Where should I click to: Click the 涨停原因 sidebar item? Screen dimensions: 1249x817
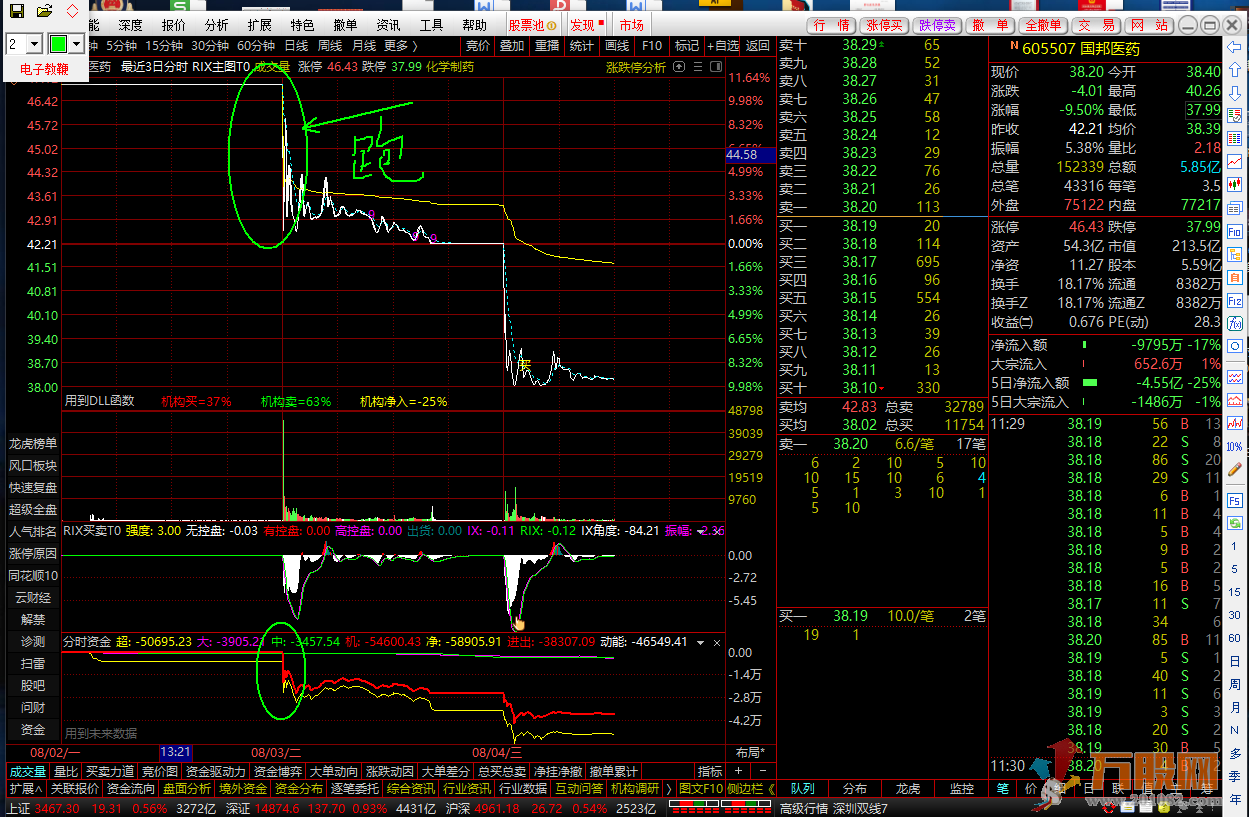tap(33, 553)
